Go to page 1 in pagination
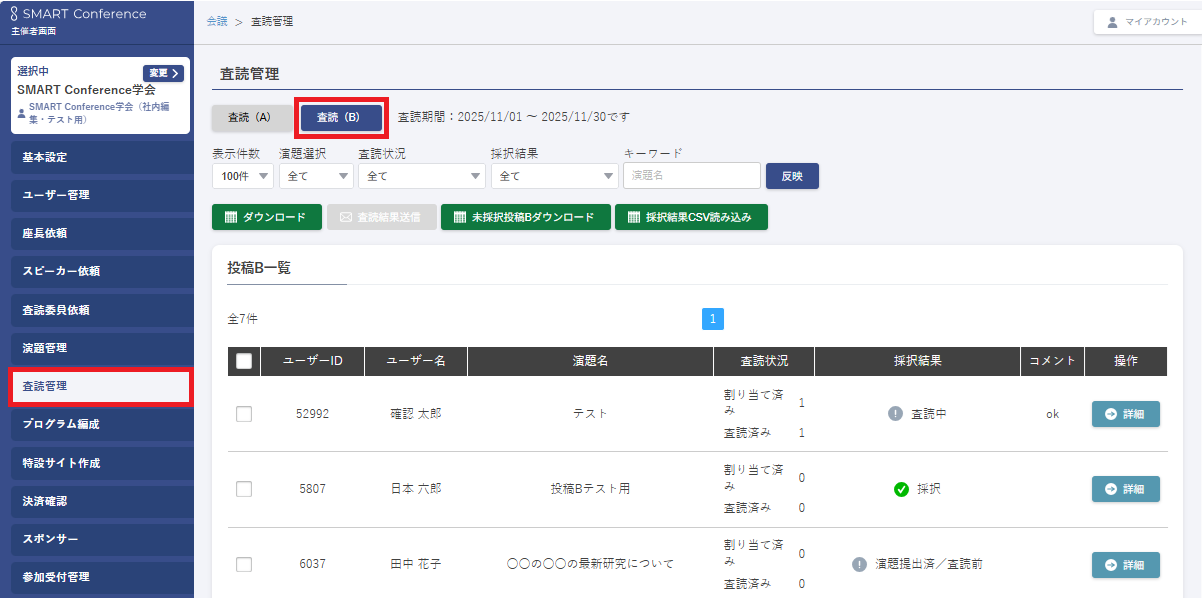 click(712, 319)
